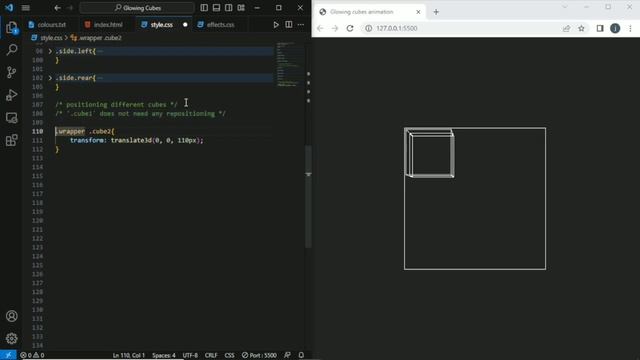Run the file using the play icon
This screenshot has height=360, width=640.
pos(276,25)
